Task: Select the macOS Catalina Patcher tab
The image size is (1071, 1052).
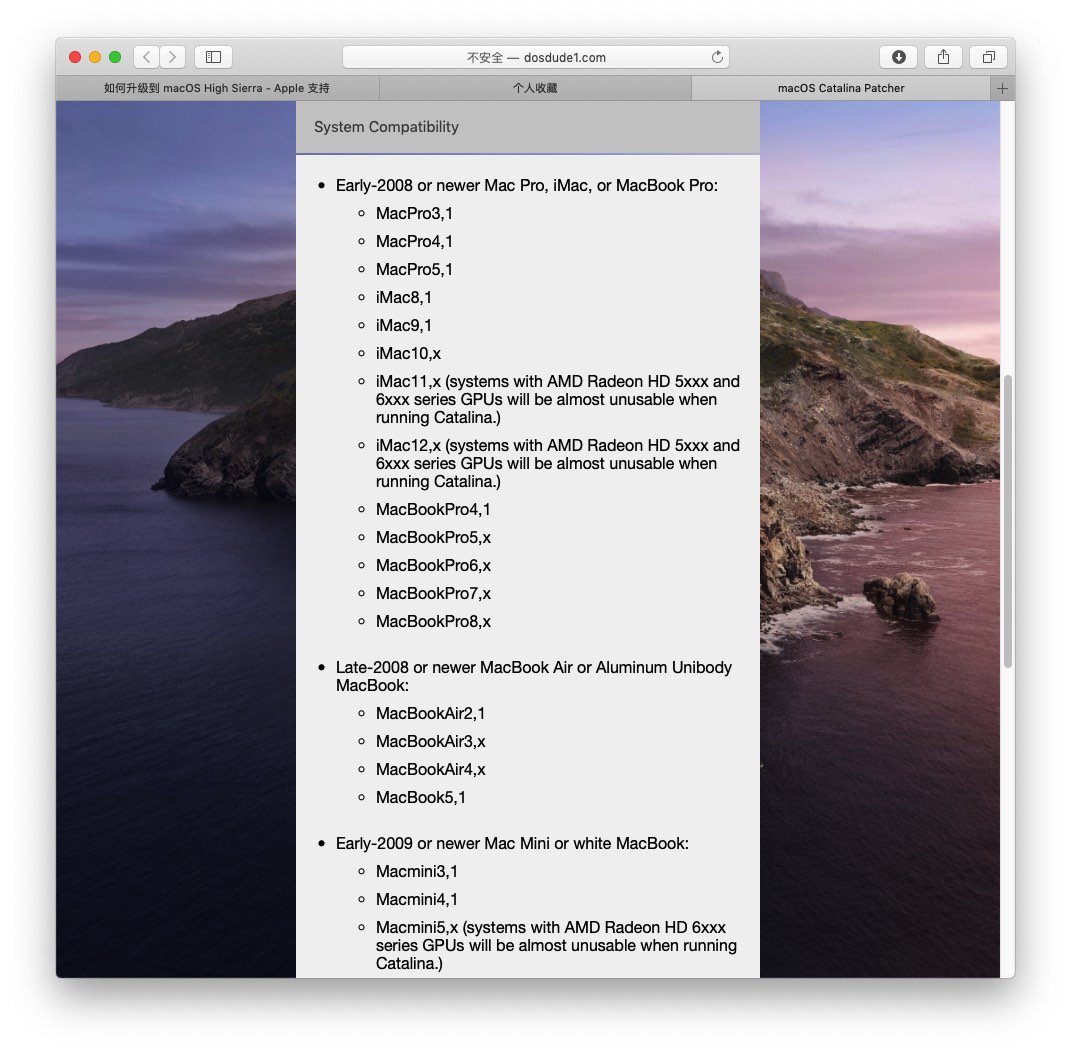Action: point(840,88)
